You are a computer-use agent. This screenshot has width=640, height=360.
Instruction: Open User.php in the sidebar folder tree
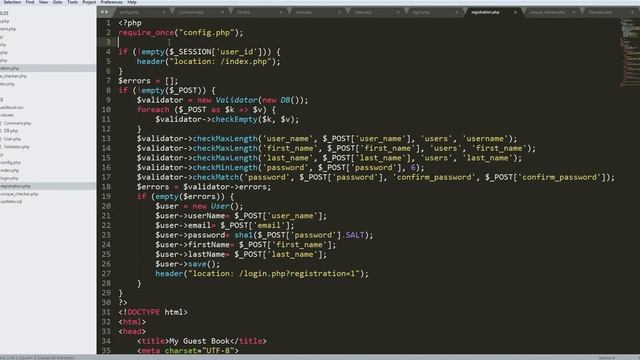[12, 139]
